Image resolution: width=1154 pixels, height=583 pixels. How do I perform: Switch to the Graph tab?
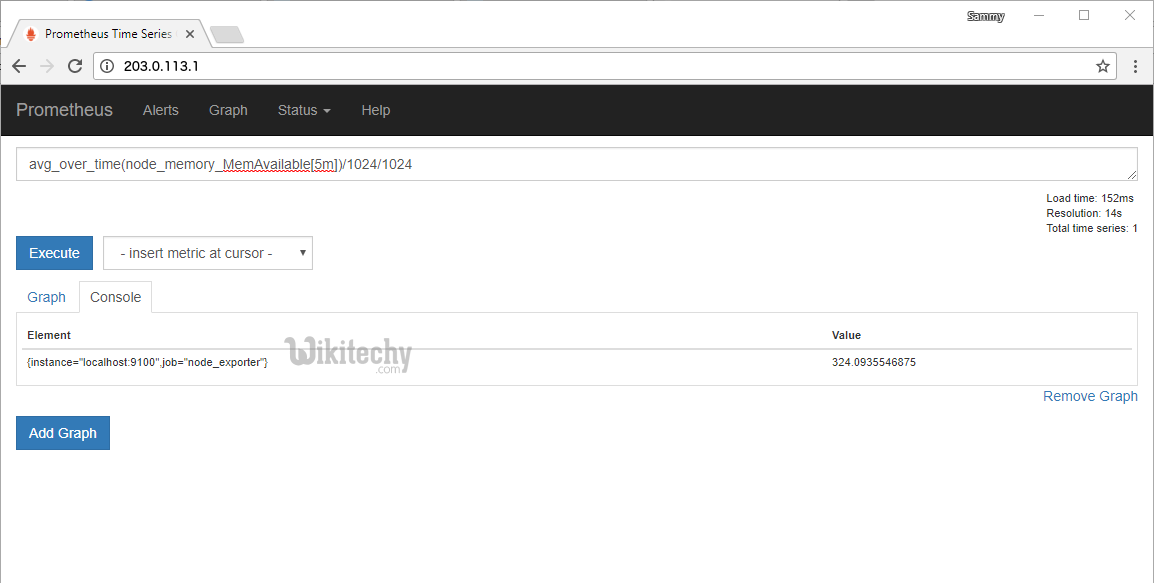click(x=46, y=297)
